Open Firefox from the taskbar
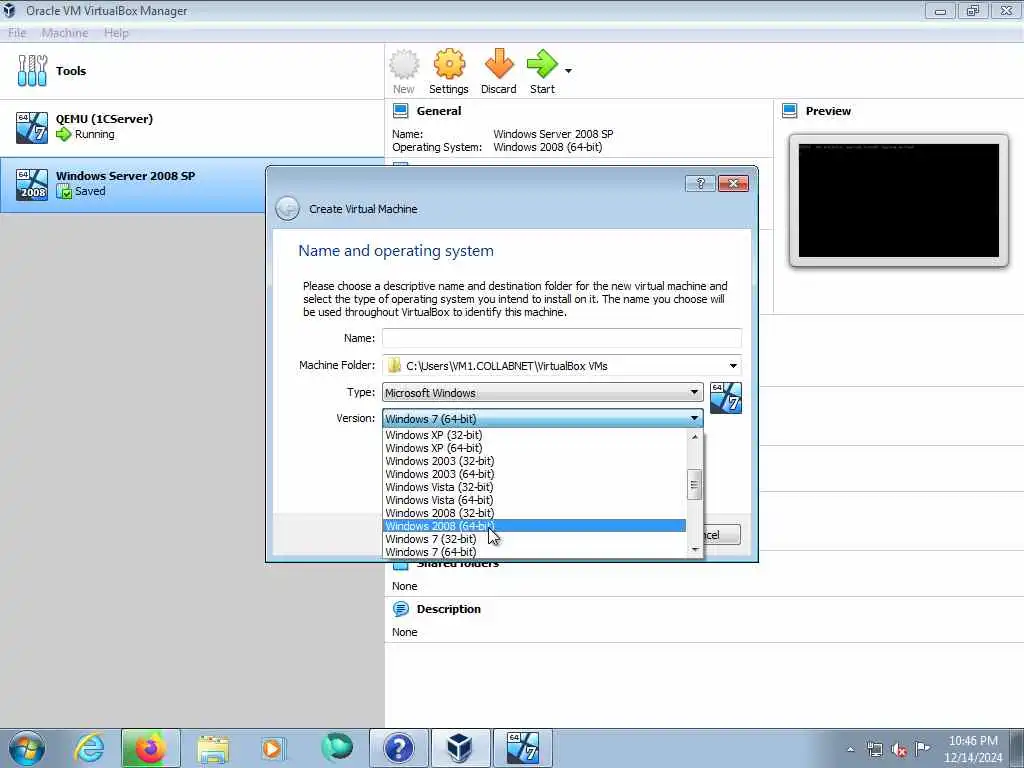Image resolution: width=1024 pixels, height=768 pixels. (150, 748)
